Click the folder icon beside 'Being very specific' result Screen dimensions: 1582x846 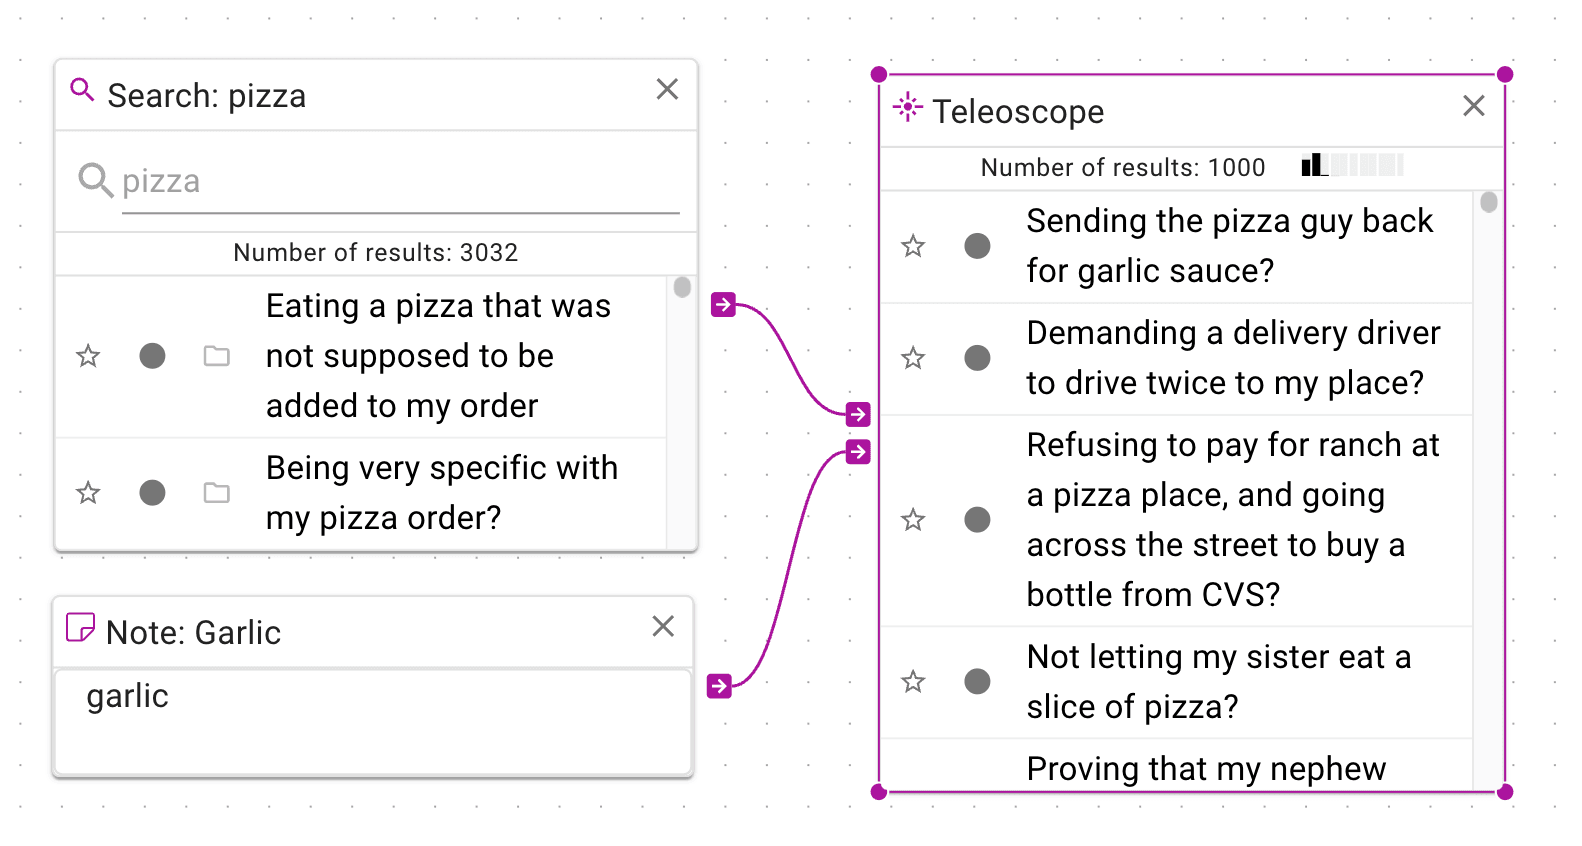[217, 493]
